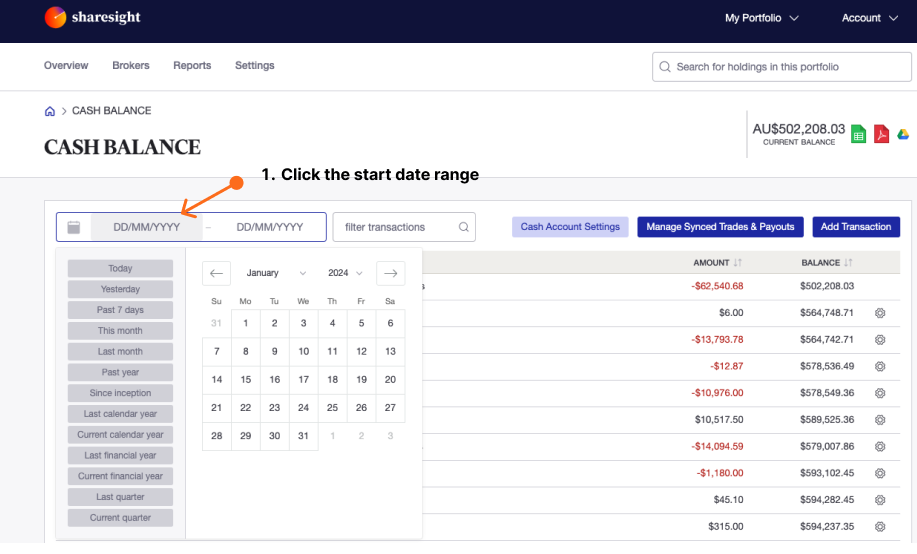Open the Brokers tab

point(131,66)
